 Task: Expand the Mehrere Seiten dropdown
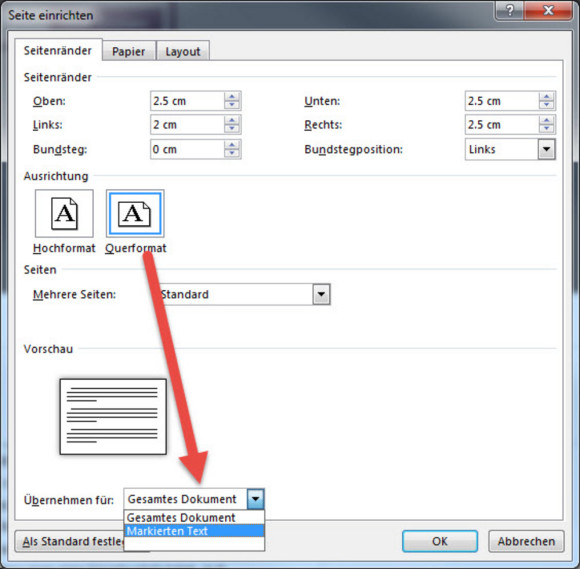(321, 294)
